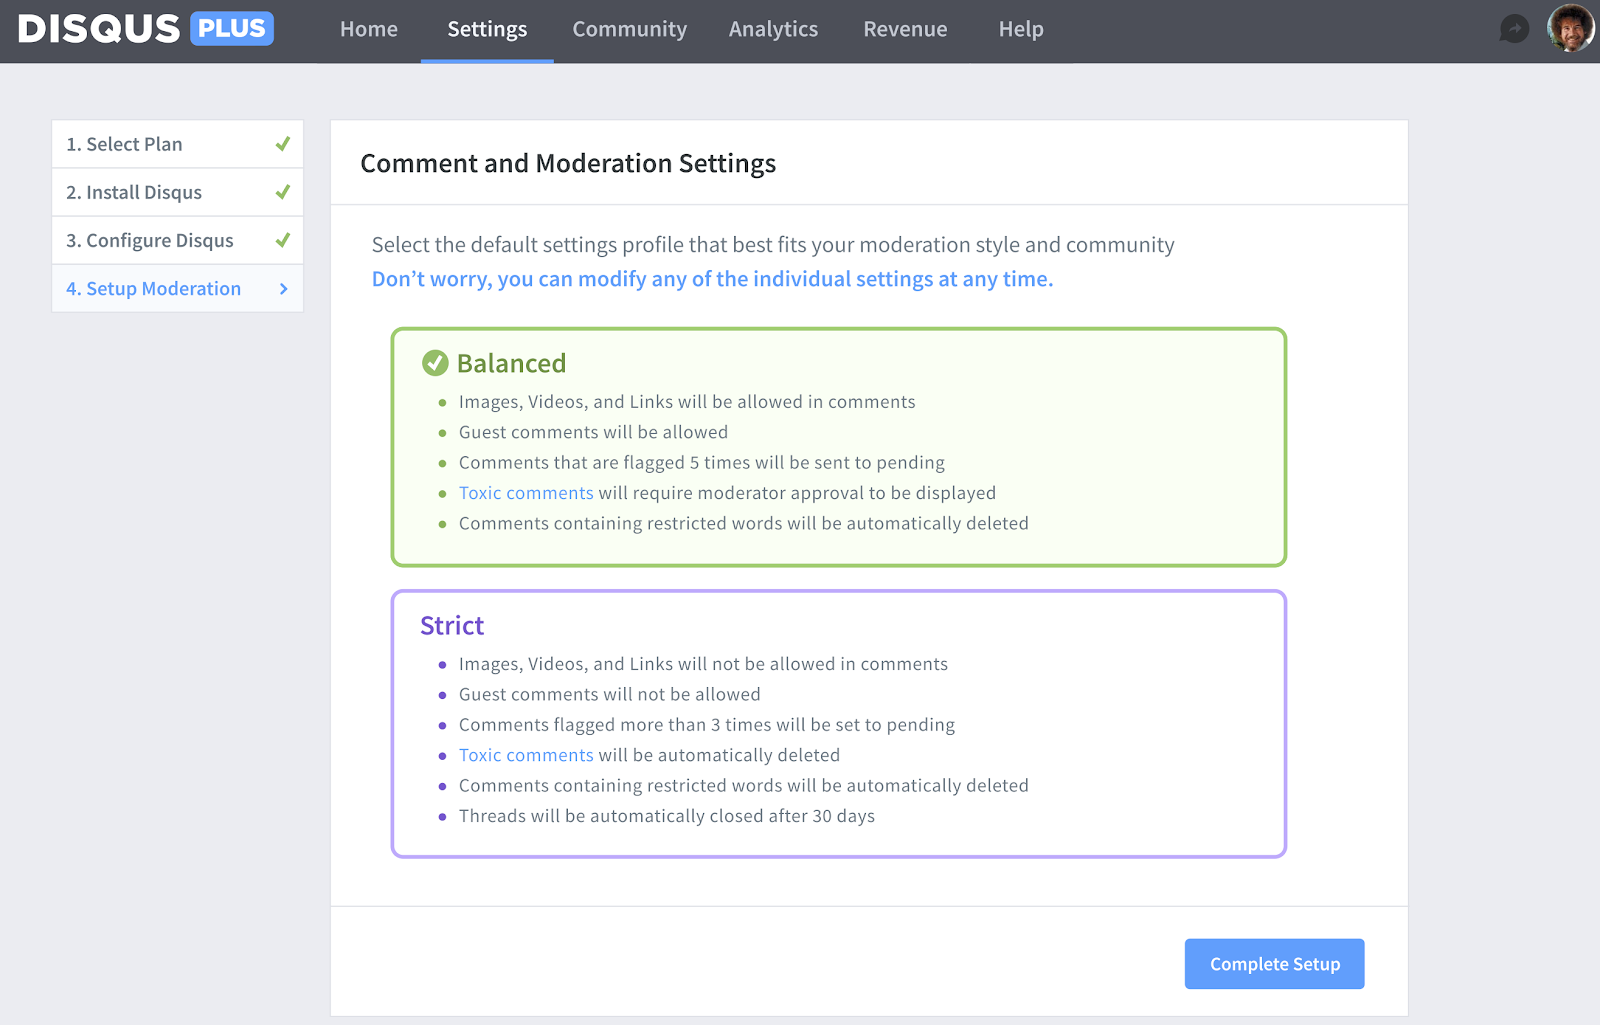This screenshot has height=1025, width=1600.
Task: Click the profile avatar in the top bar
Action: click(x=1571, y=28)
